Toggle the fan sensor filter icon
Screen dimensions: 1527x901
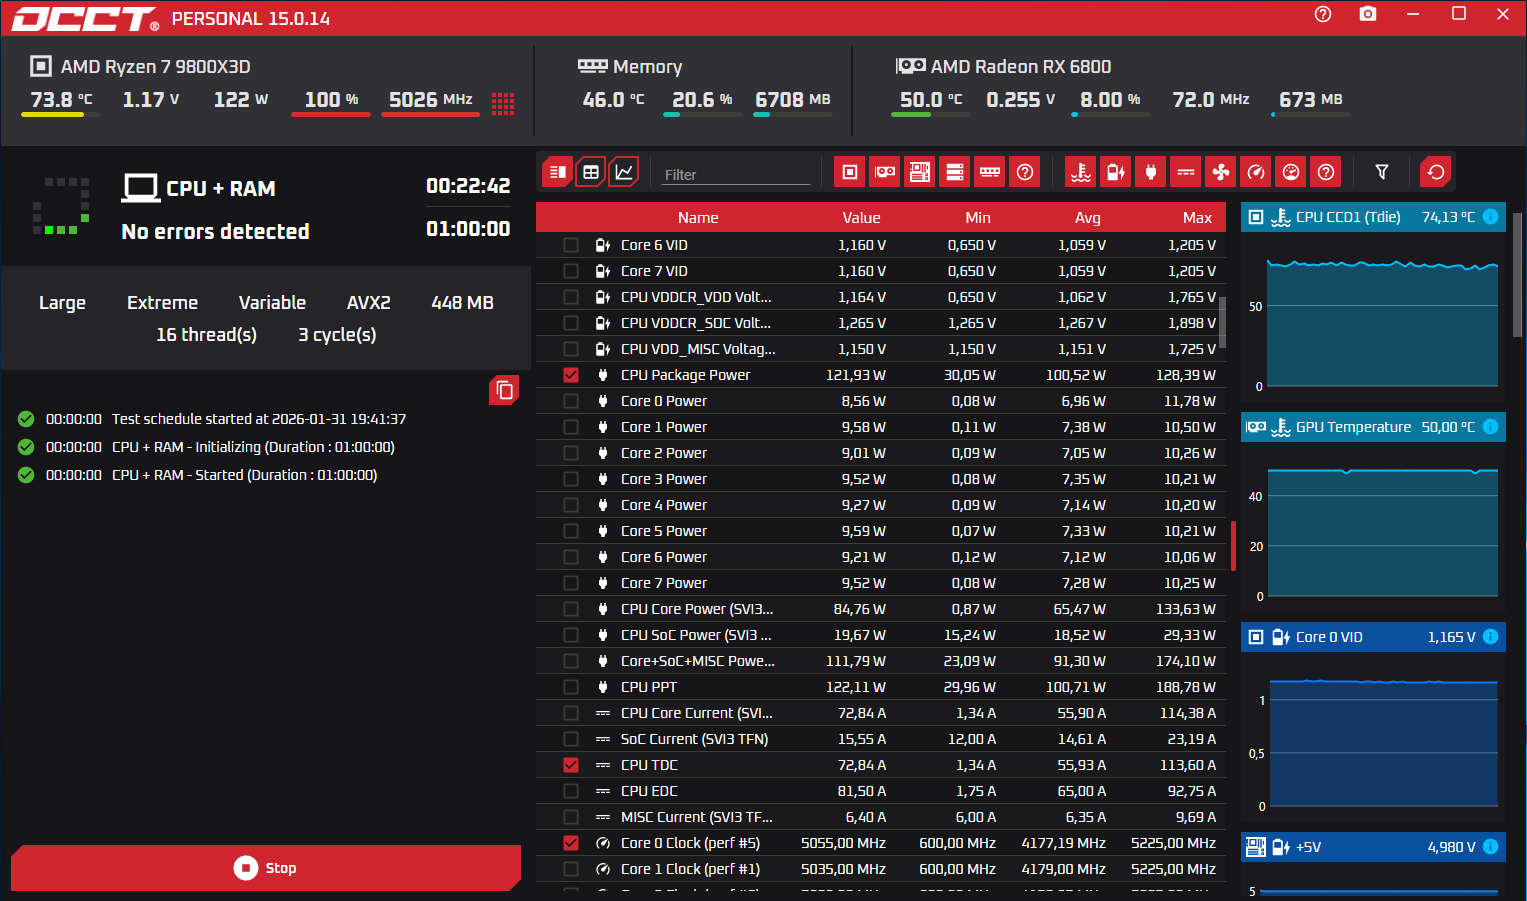[1221, 172]
